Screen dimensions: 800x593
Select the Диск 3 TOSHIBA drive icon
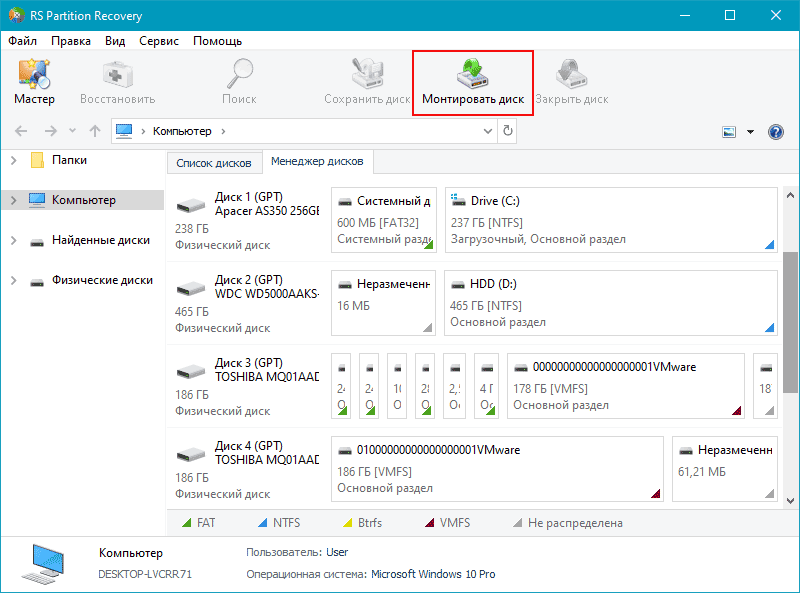click(x=190, y=372)
